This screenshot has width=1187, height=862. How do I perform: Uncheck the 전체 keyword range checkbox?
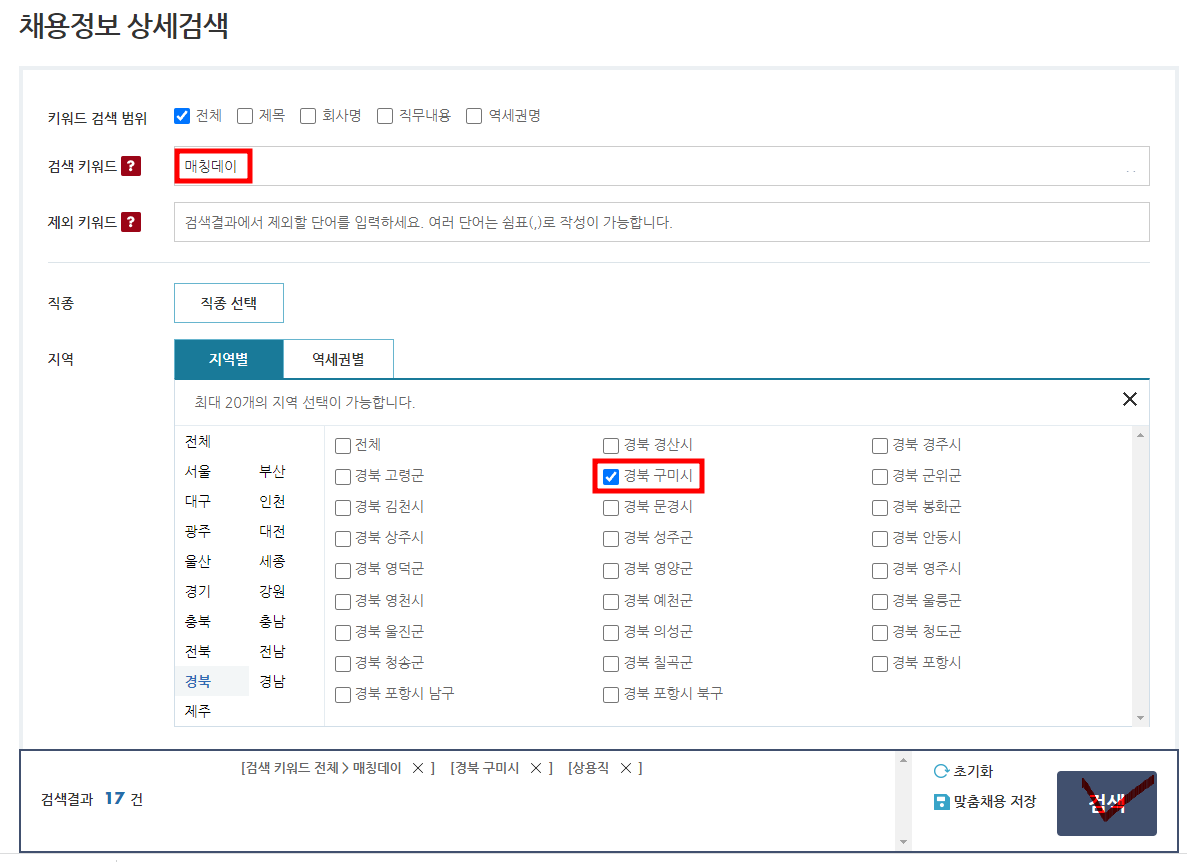(x=181, y=115)
